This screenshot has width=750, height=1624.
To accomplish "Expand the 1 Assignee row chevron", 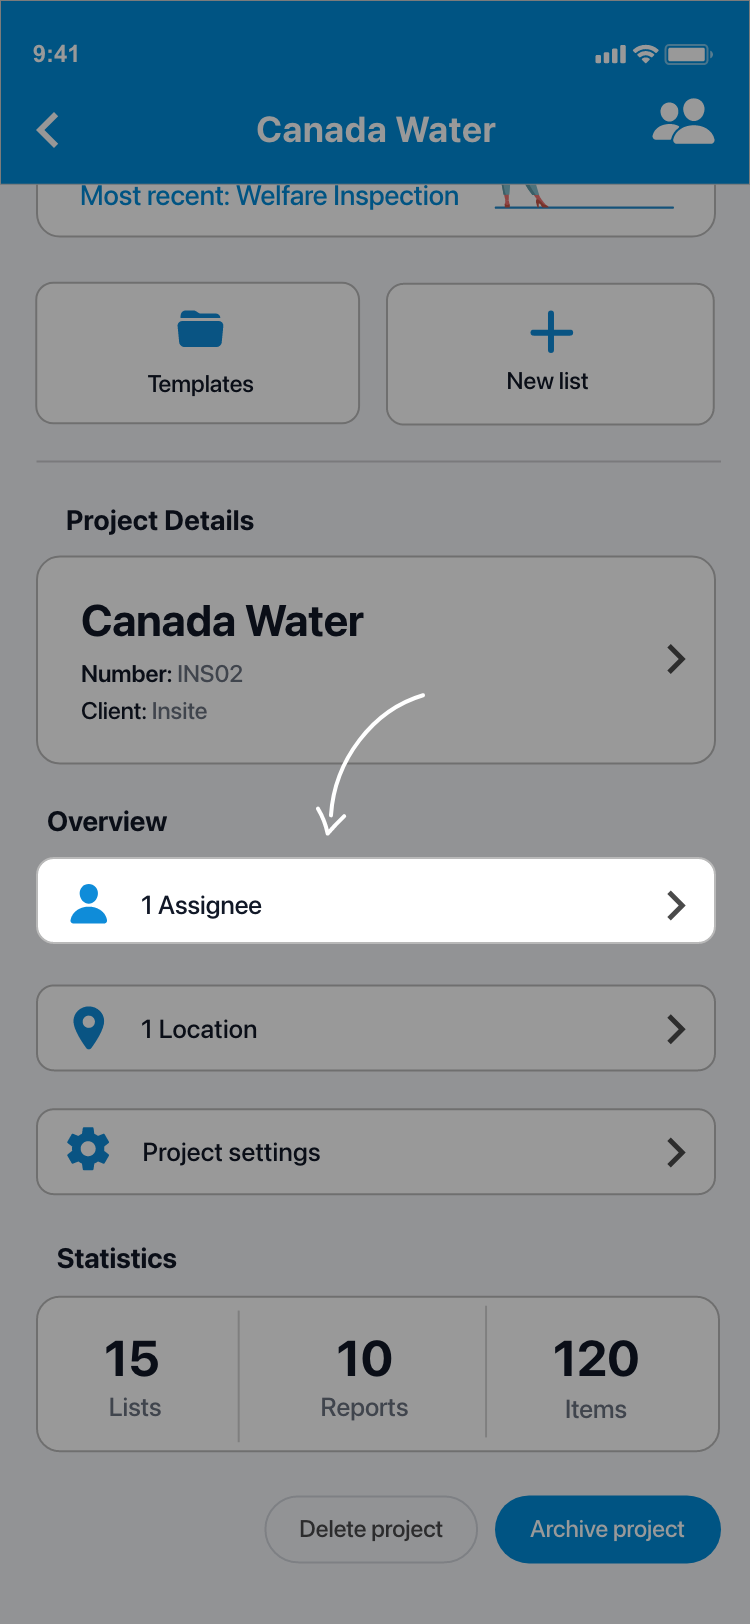I will [676, 905].
